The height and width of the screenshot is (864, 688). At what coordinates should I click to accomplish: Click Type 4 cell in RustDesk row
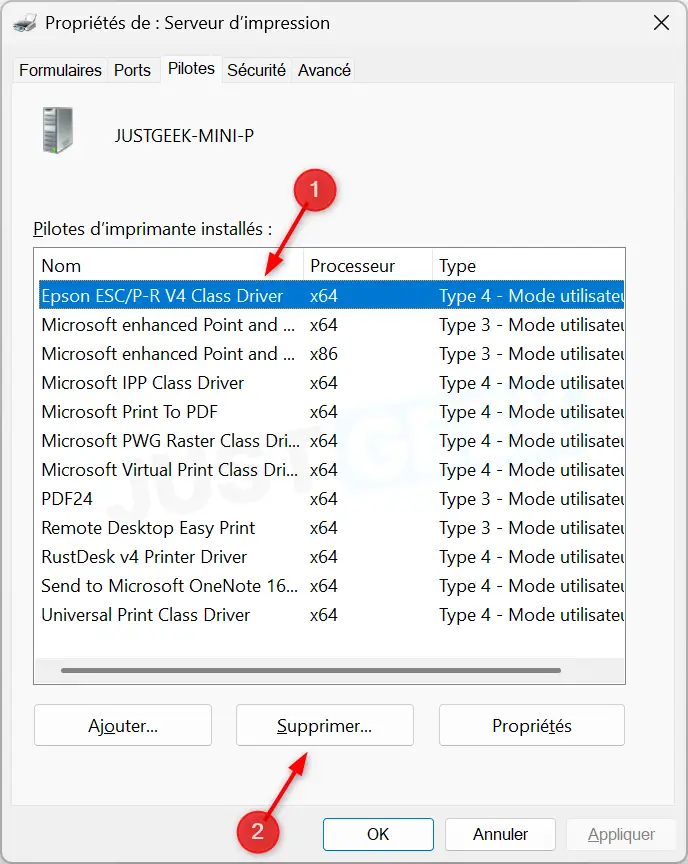532,557
